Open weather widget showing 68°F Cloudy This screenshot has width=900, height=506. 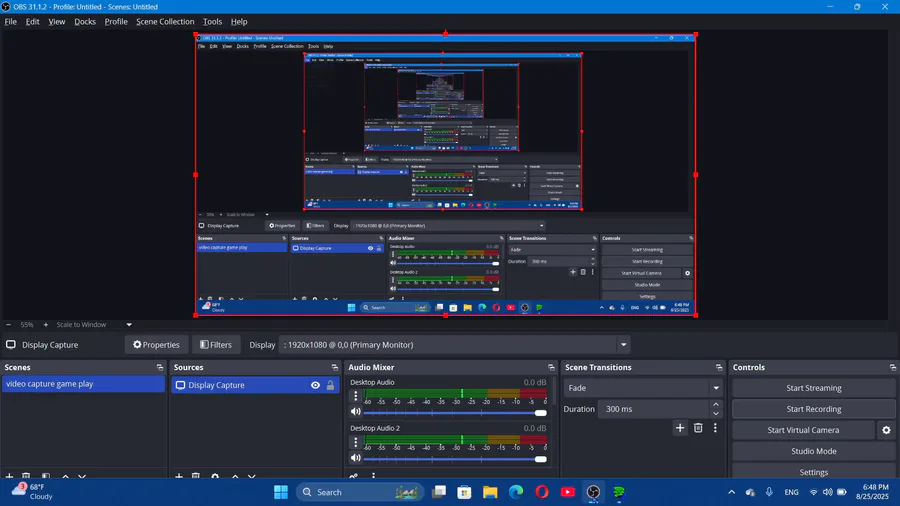pos(33,492)
